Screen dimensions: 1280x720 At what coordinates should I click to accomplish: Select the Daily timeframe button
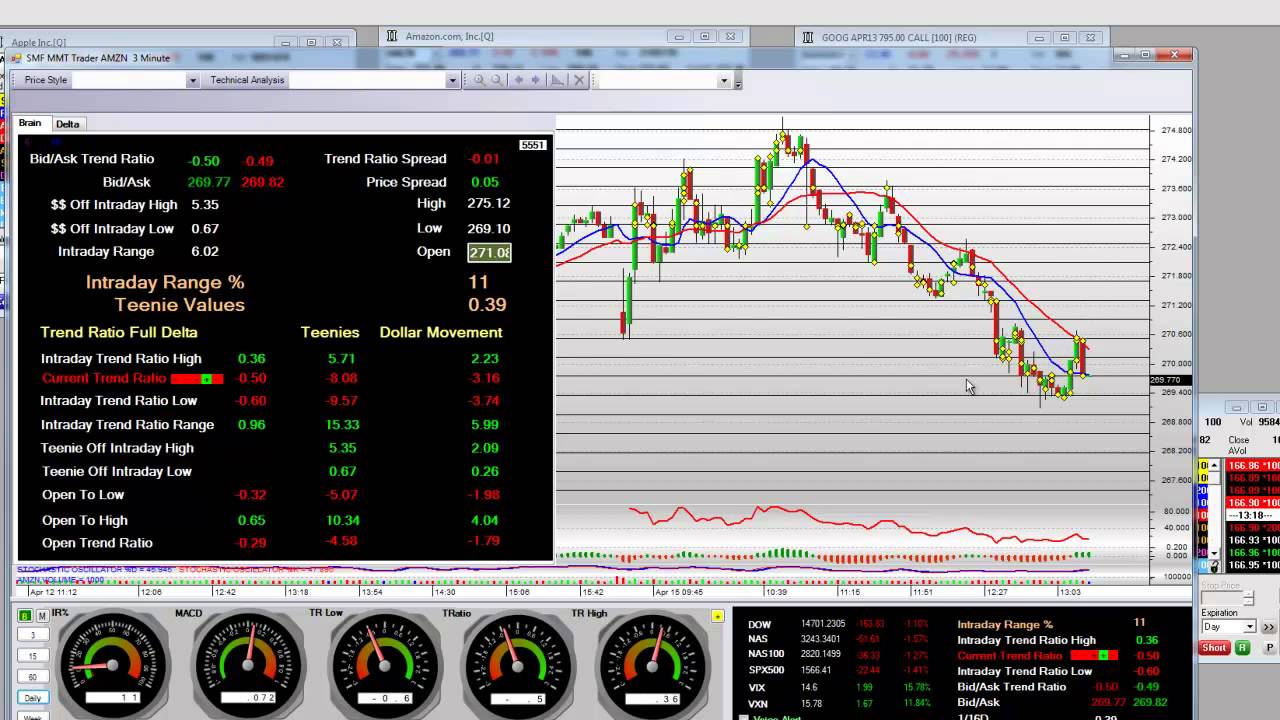(33, 698)
